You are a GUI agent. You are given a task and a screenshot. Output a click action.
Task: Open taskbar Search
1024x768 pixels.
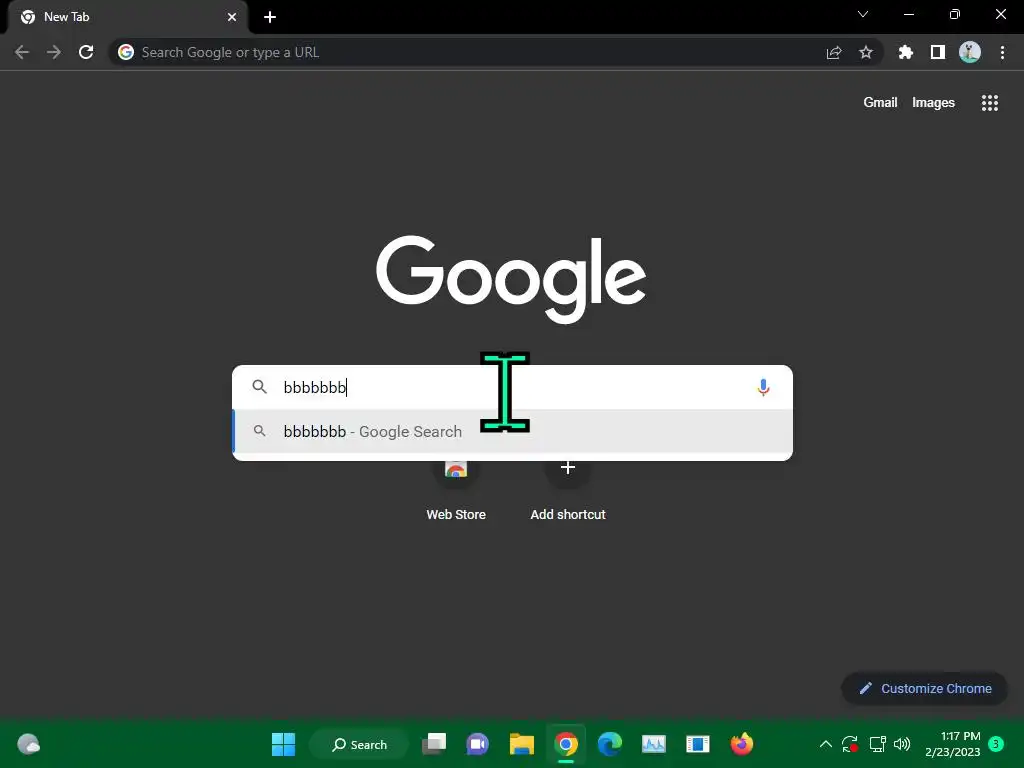click(x=359, y=744)
